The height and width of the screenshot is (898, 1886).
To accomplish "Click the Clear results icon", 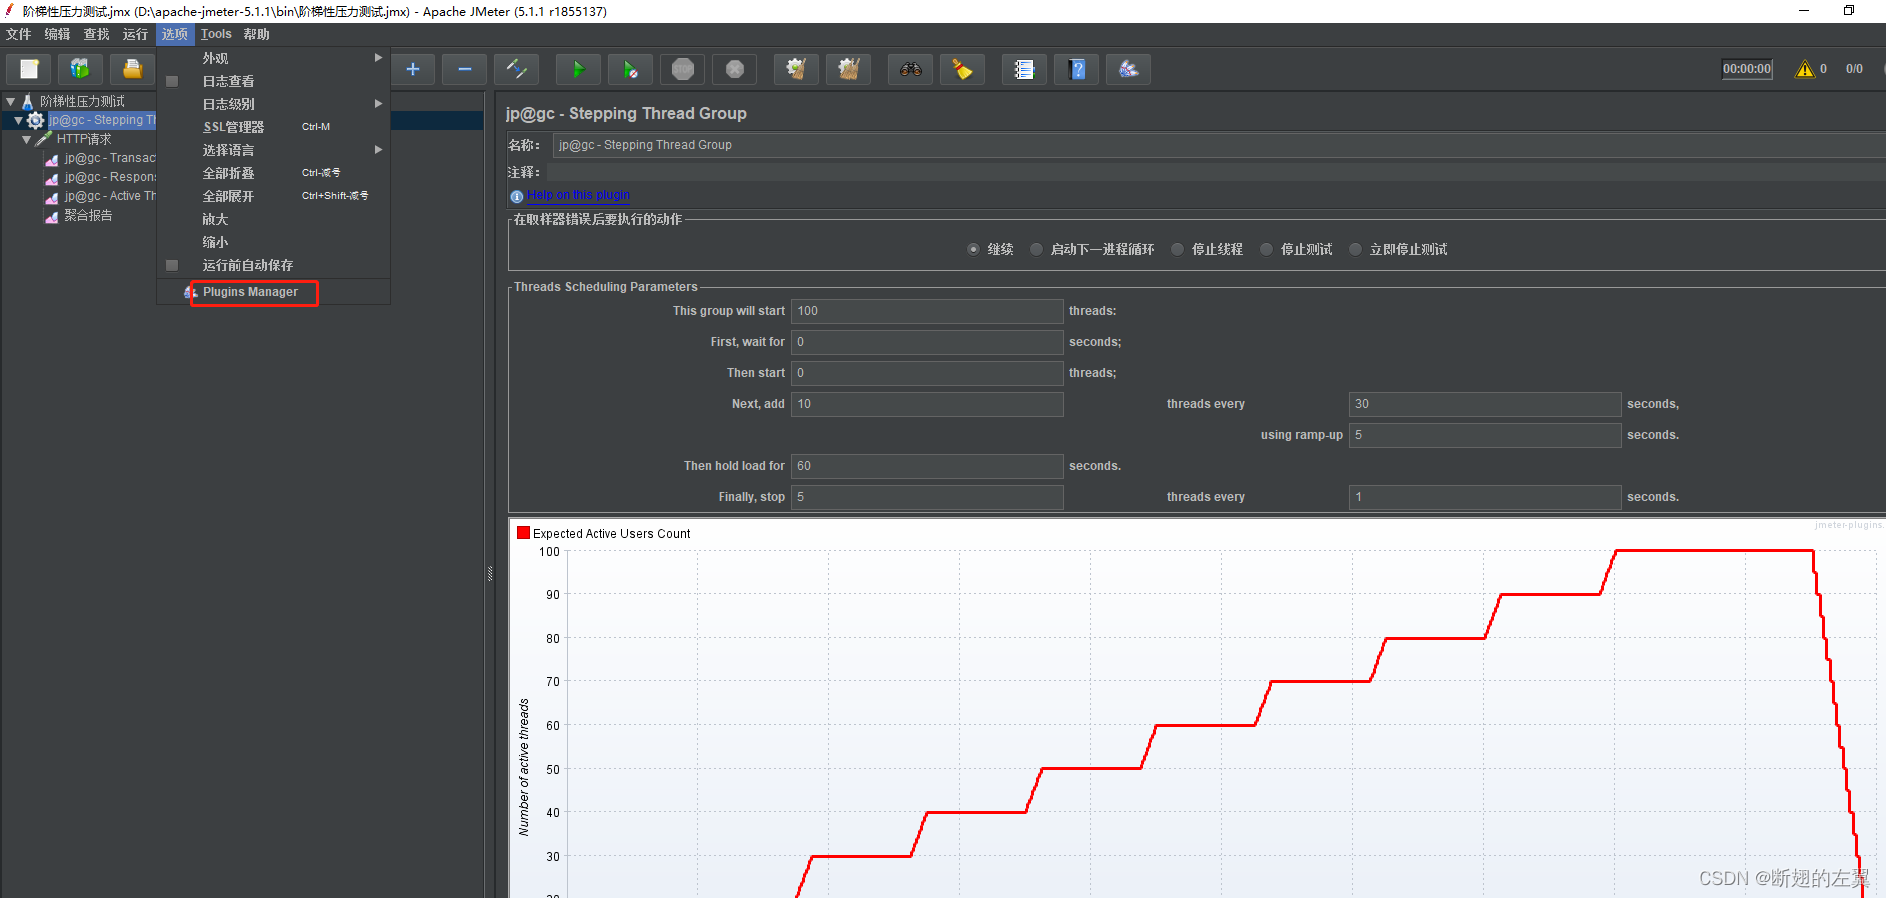I will (x=796, y=69).
